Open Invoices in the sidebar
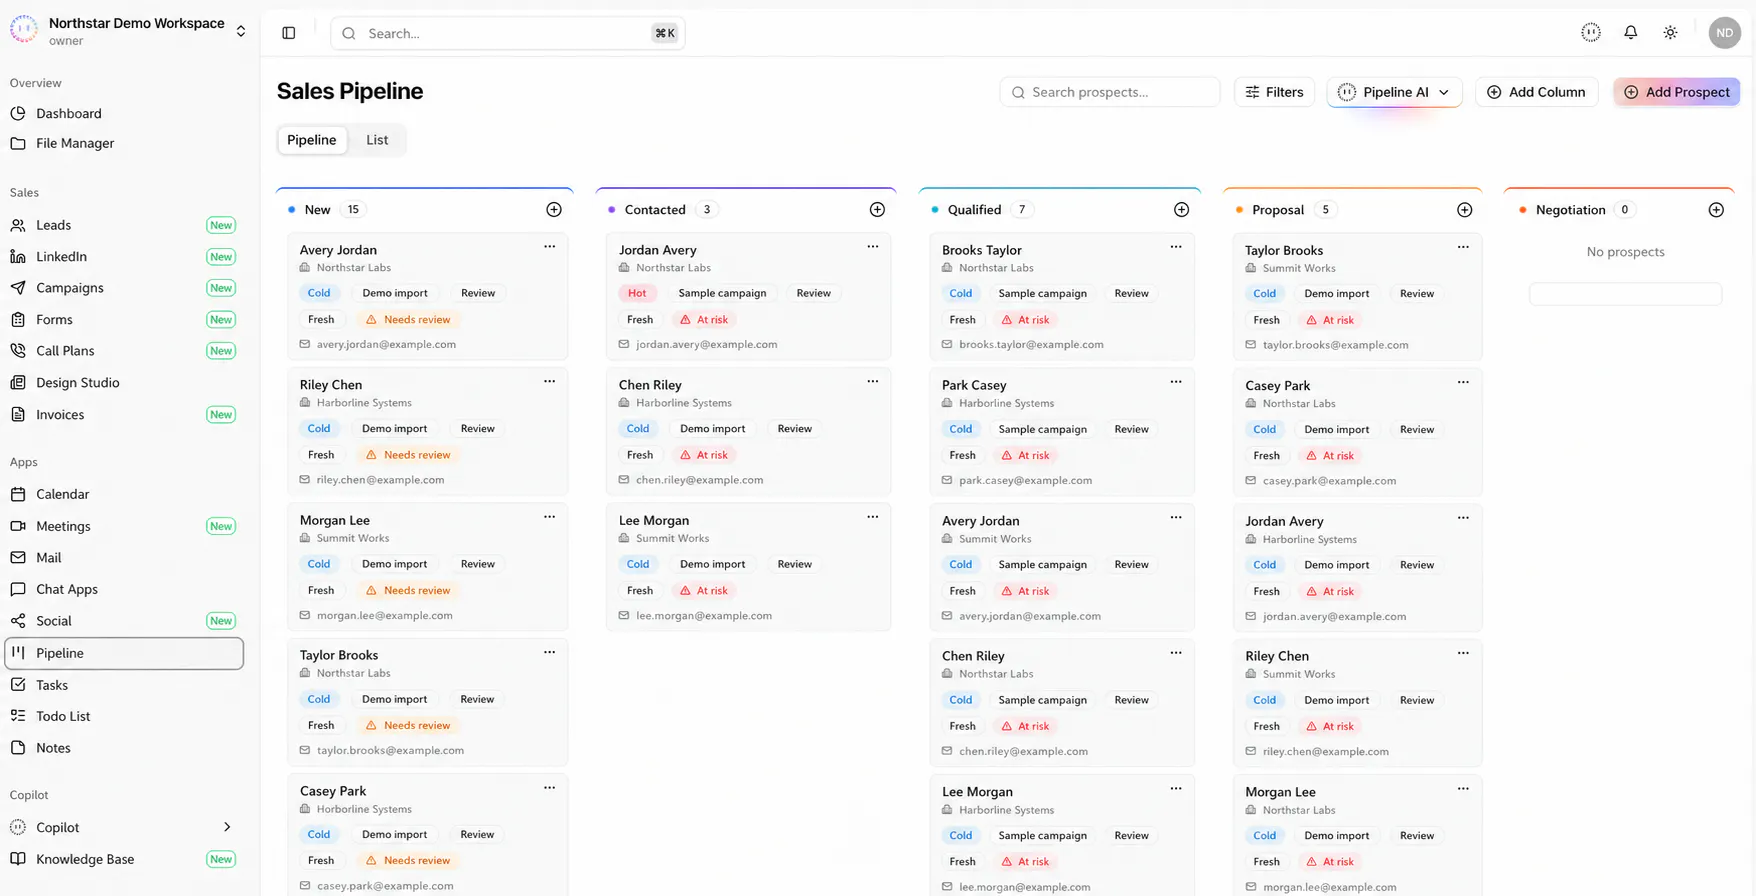 124,415
